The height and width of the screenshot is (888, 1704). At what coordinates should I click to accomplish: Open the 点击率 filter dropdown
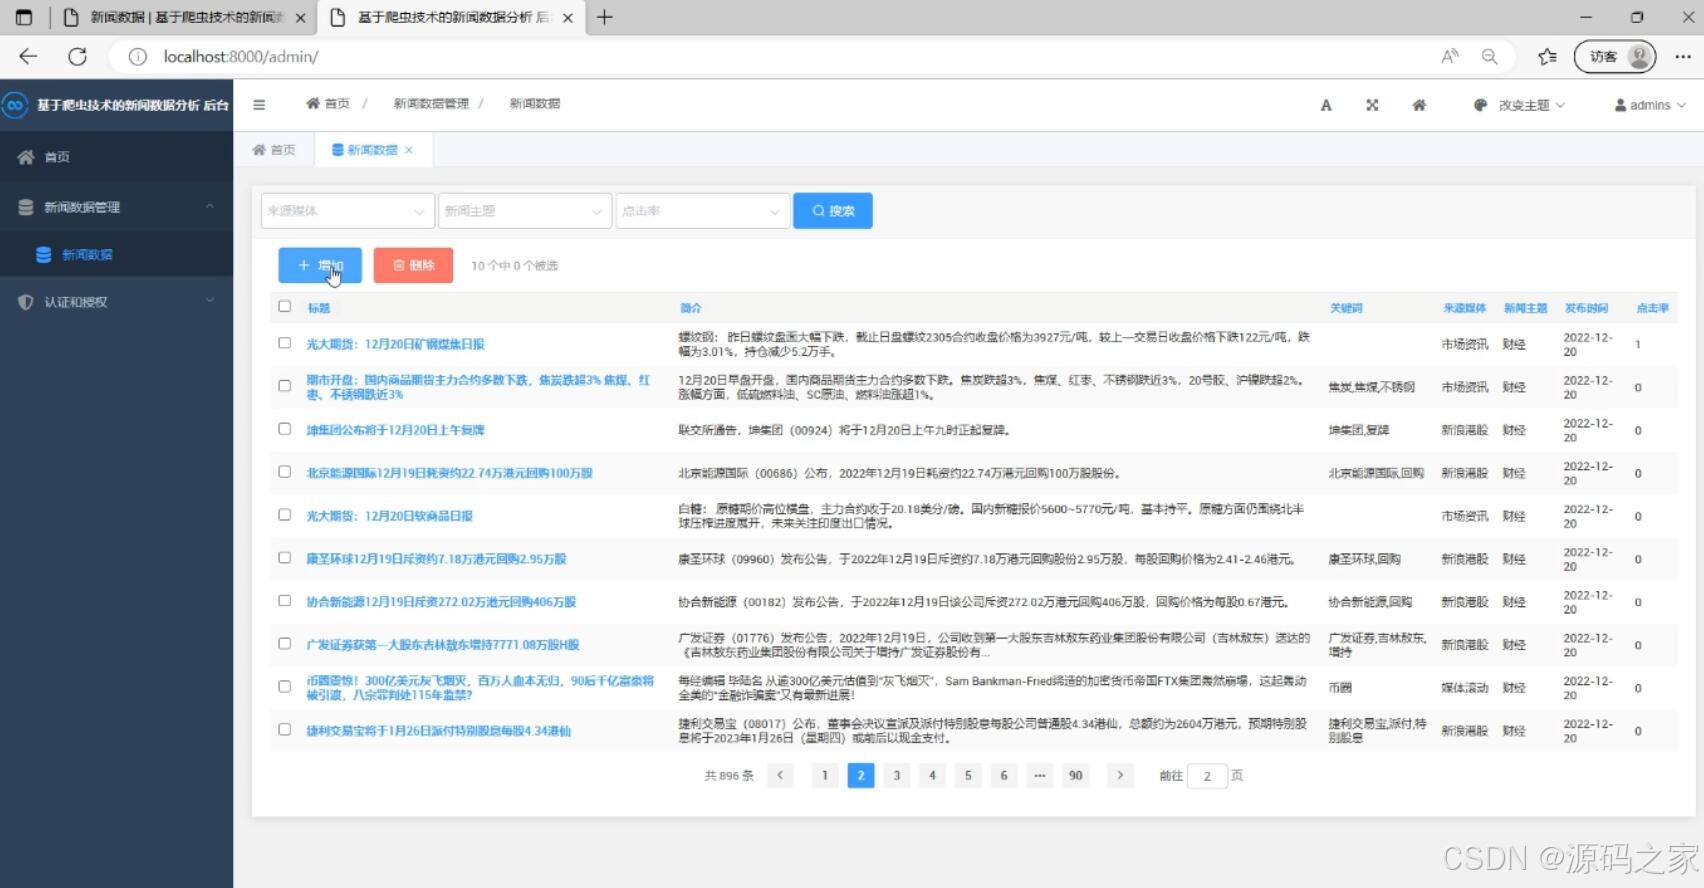point(702,211)
